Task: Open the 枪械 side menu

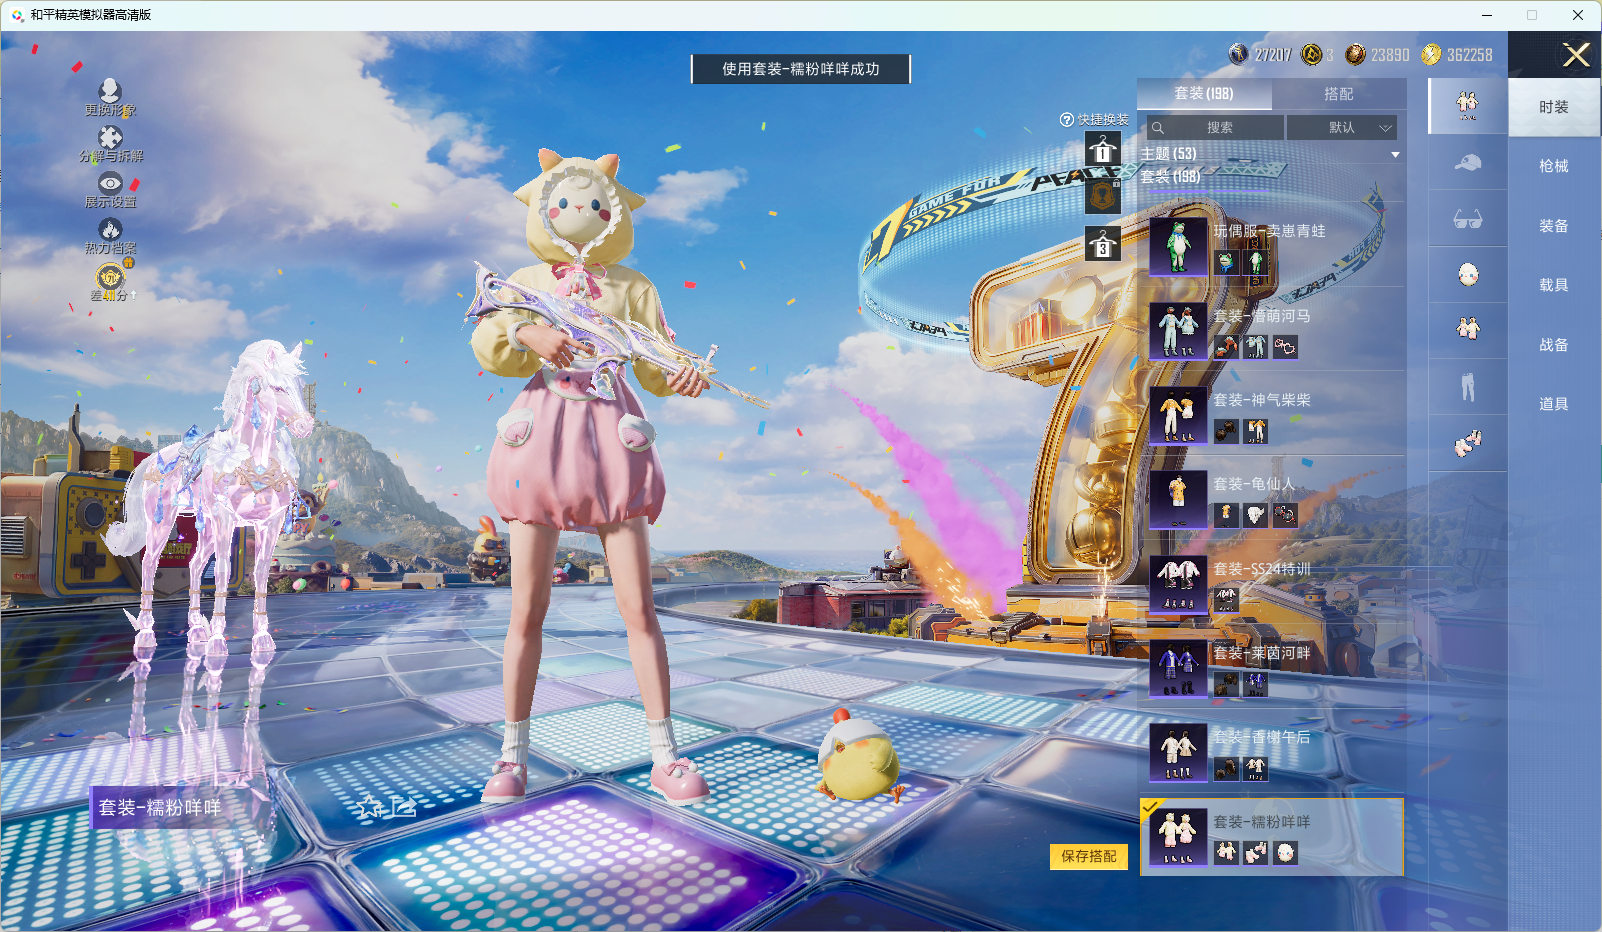Action: [1554, 166]
